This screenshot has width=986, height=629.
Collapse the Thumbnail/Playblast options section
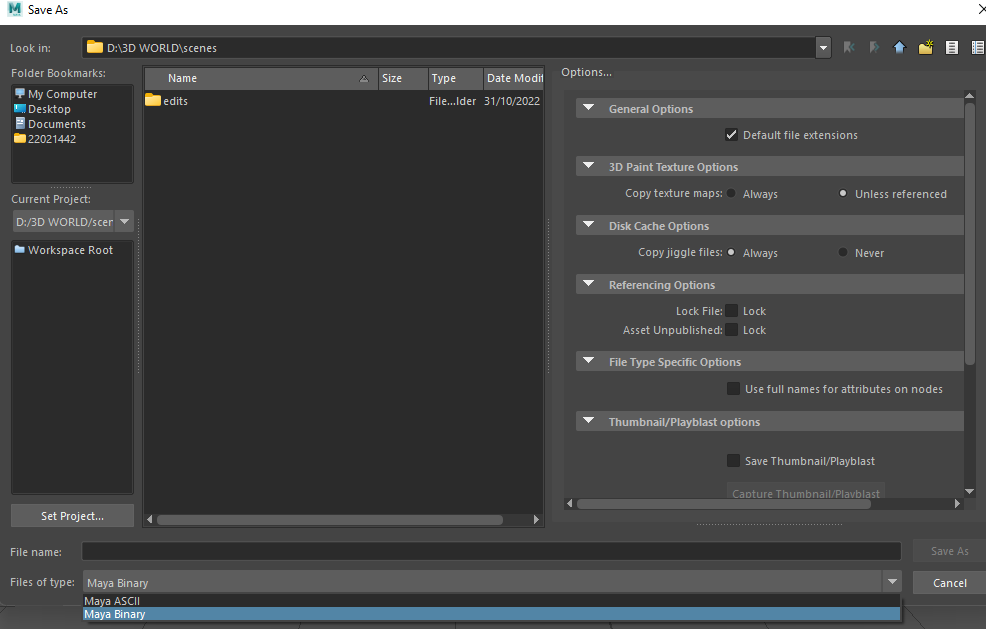[589, 421]
